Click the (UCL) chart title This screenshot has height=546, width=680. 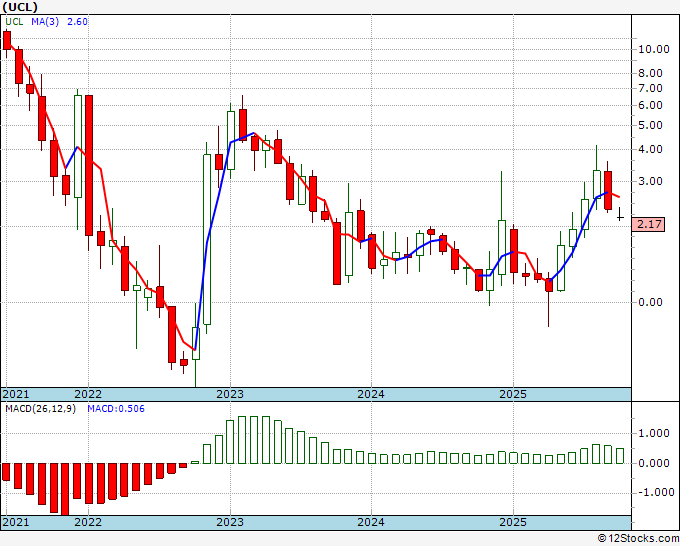pyautogui.click(x=20, y=7)
